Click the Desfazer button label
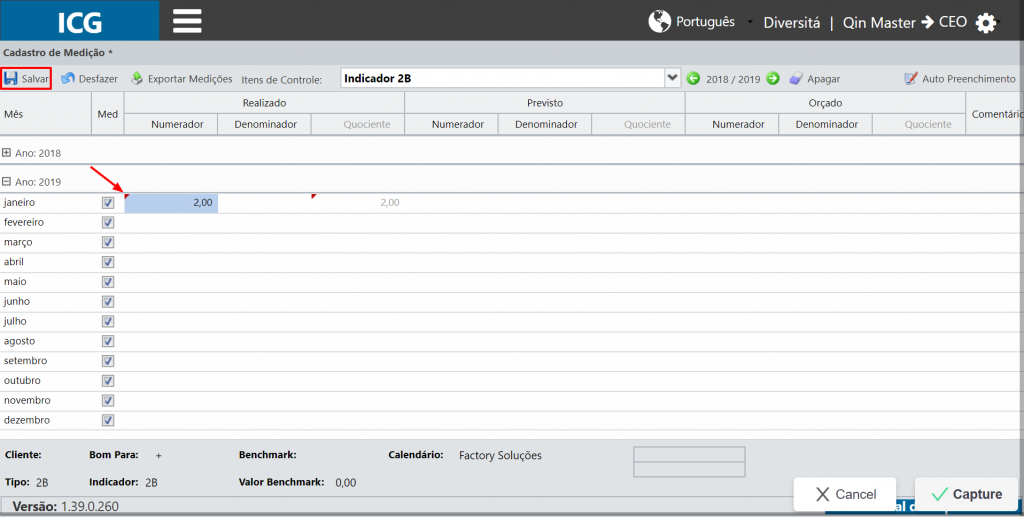 pyautogui.click(x=98, y=79)
